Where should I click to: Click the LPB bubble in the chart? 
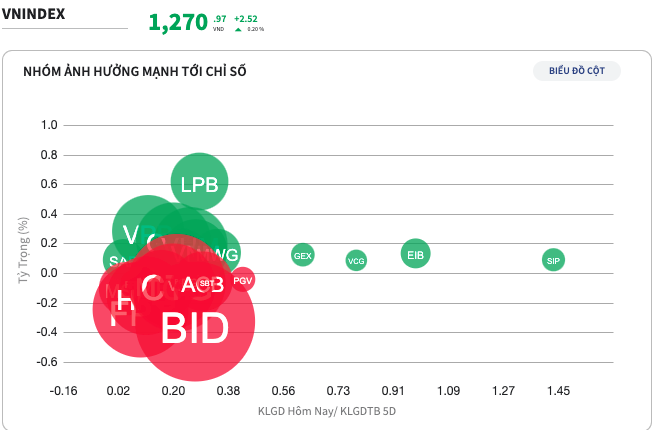[200, 183]
